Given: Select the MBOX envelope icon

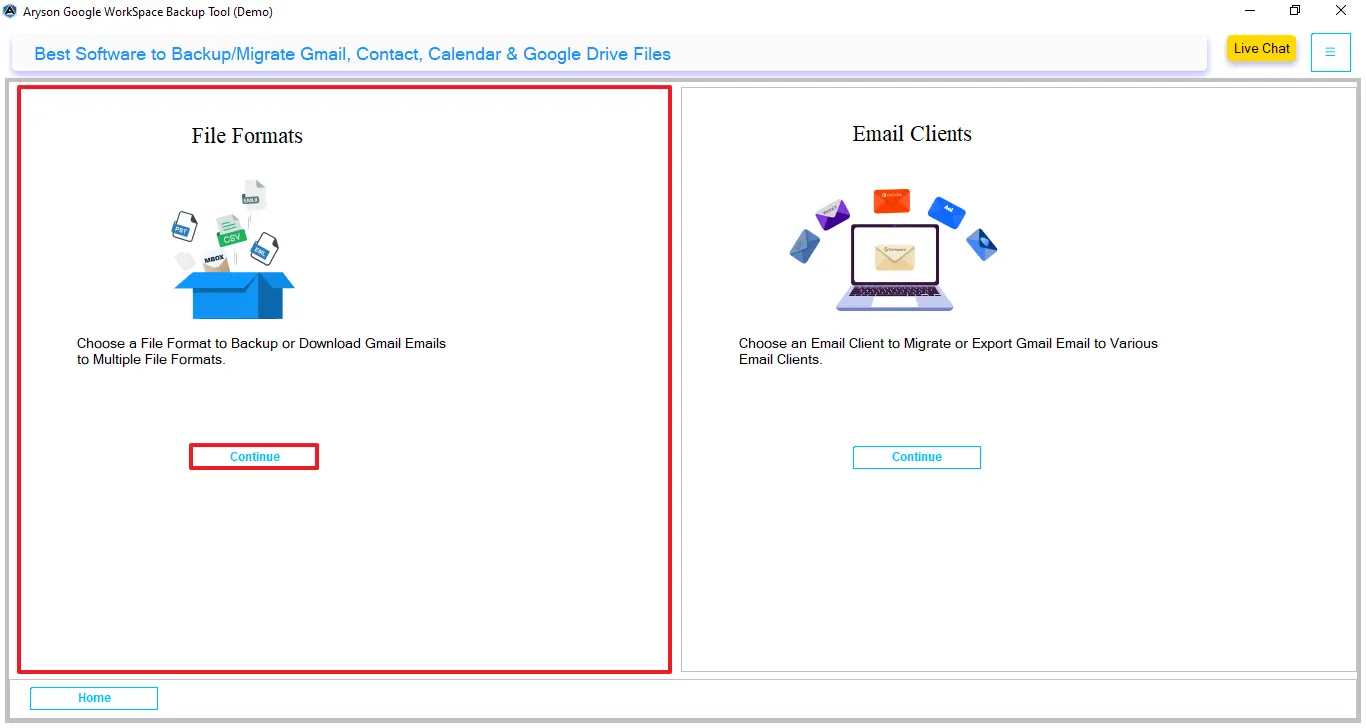Looking at the screenshot, I should (x=214, y=260).
